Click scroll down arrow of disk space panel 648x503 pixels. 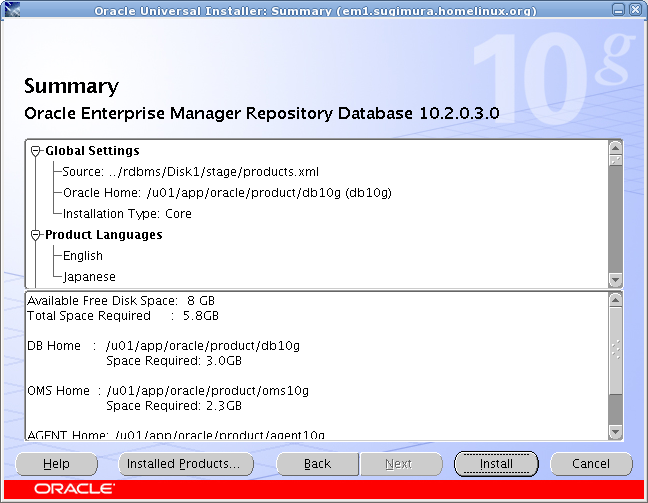click(615, 432)
